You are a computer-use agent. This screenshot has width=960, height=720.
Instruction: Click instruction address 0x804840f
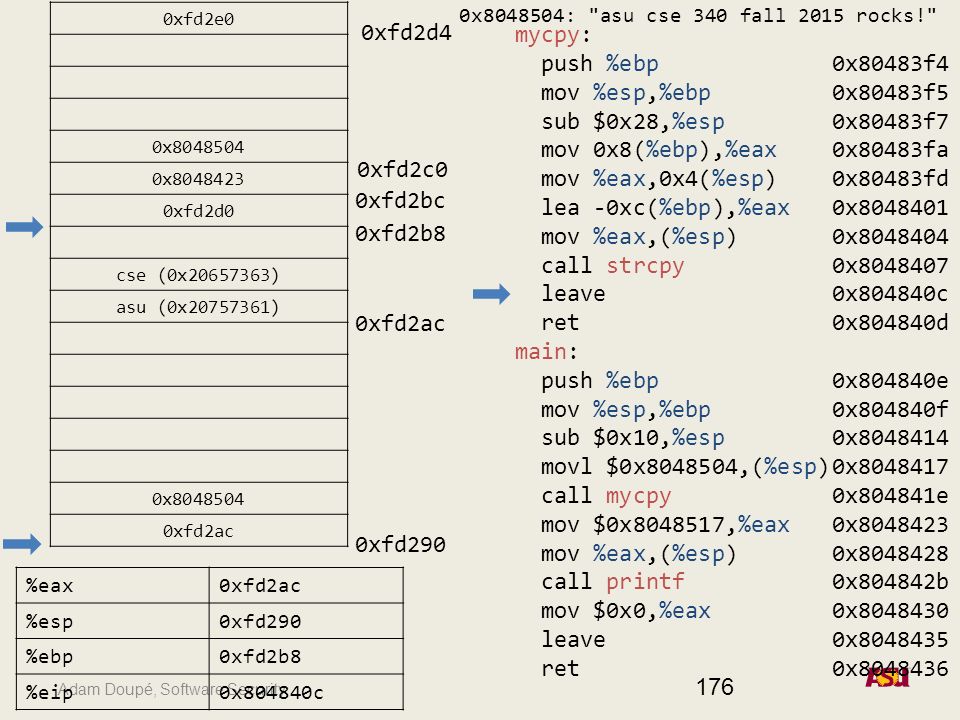coord(890,409)
